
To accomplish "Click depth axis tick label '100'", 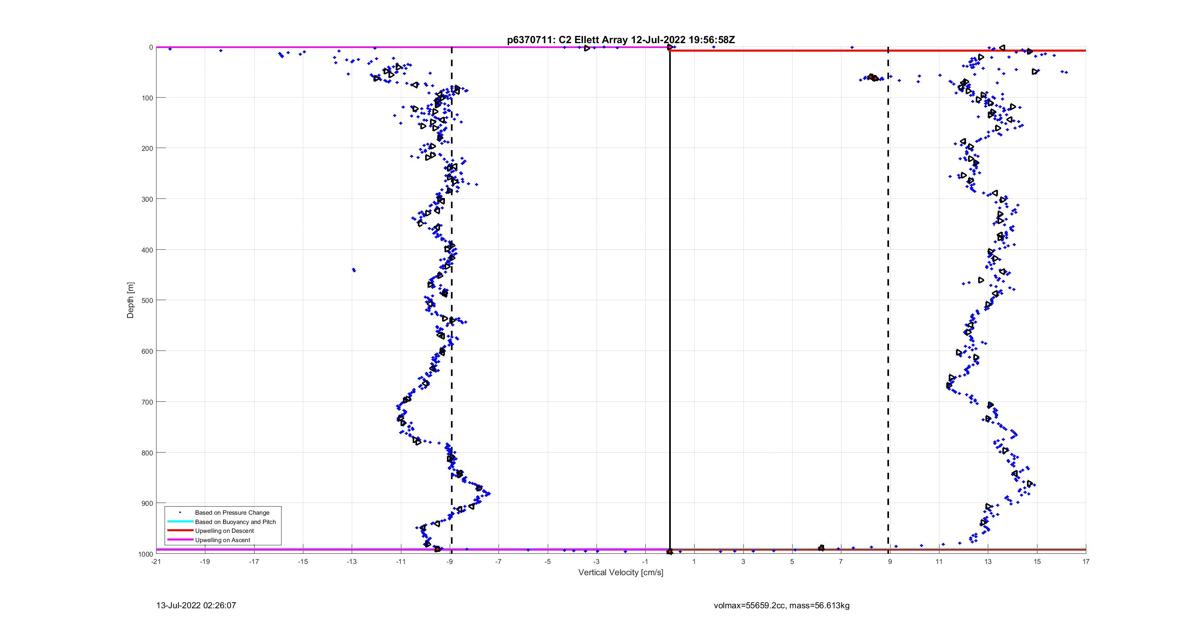I will point(146,97).
